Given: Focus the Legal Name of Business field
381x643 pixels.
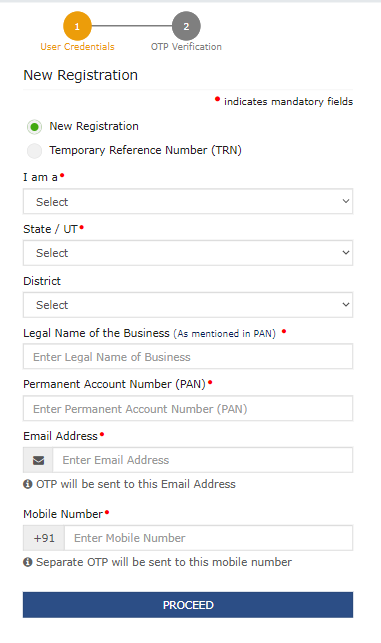Looking at the screenshot, I should 188,357.
